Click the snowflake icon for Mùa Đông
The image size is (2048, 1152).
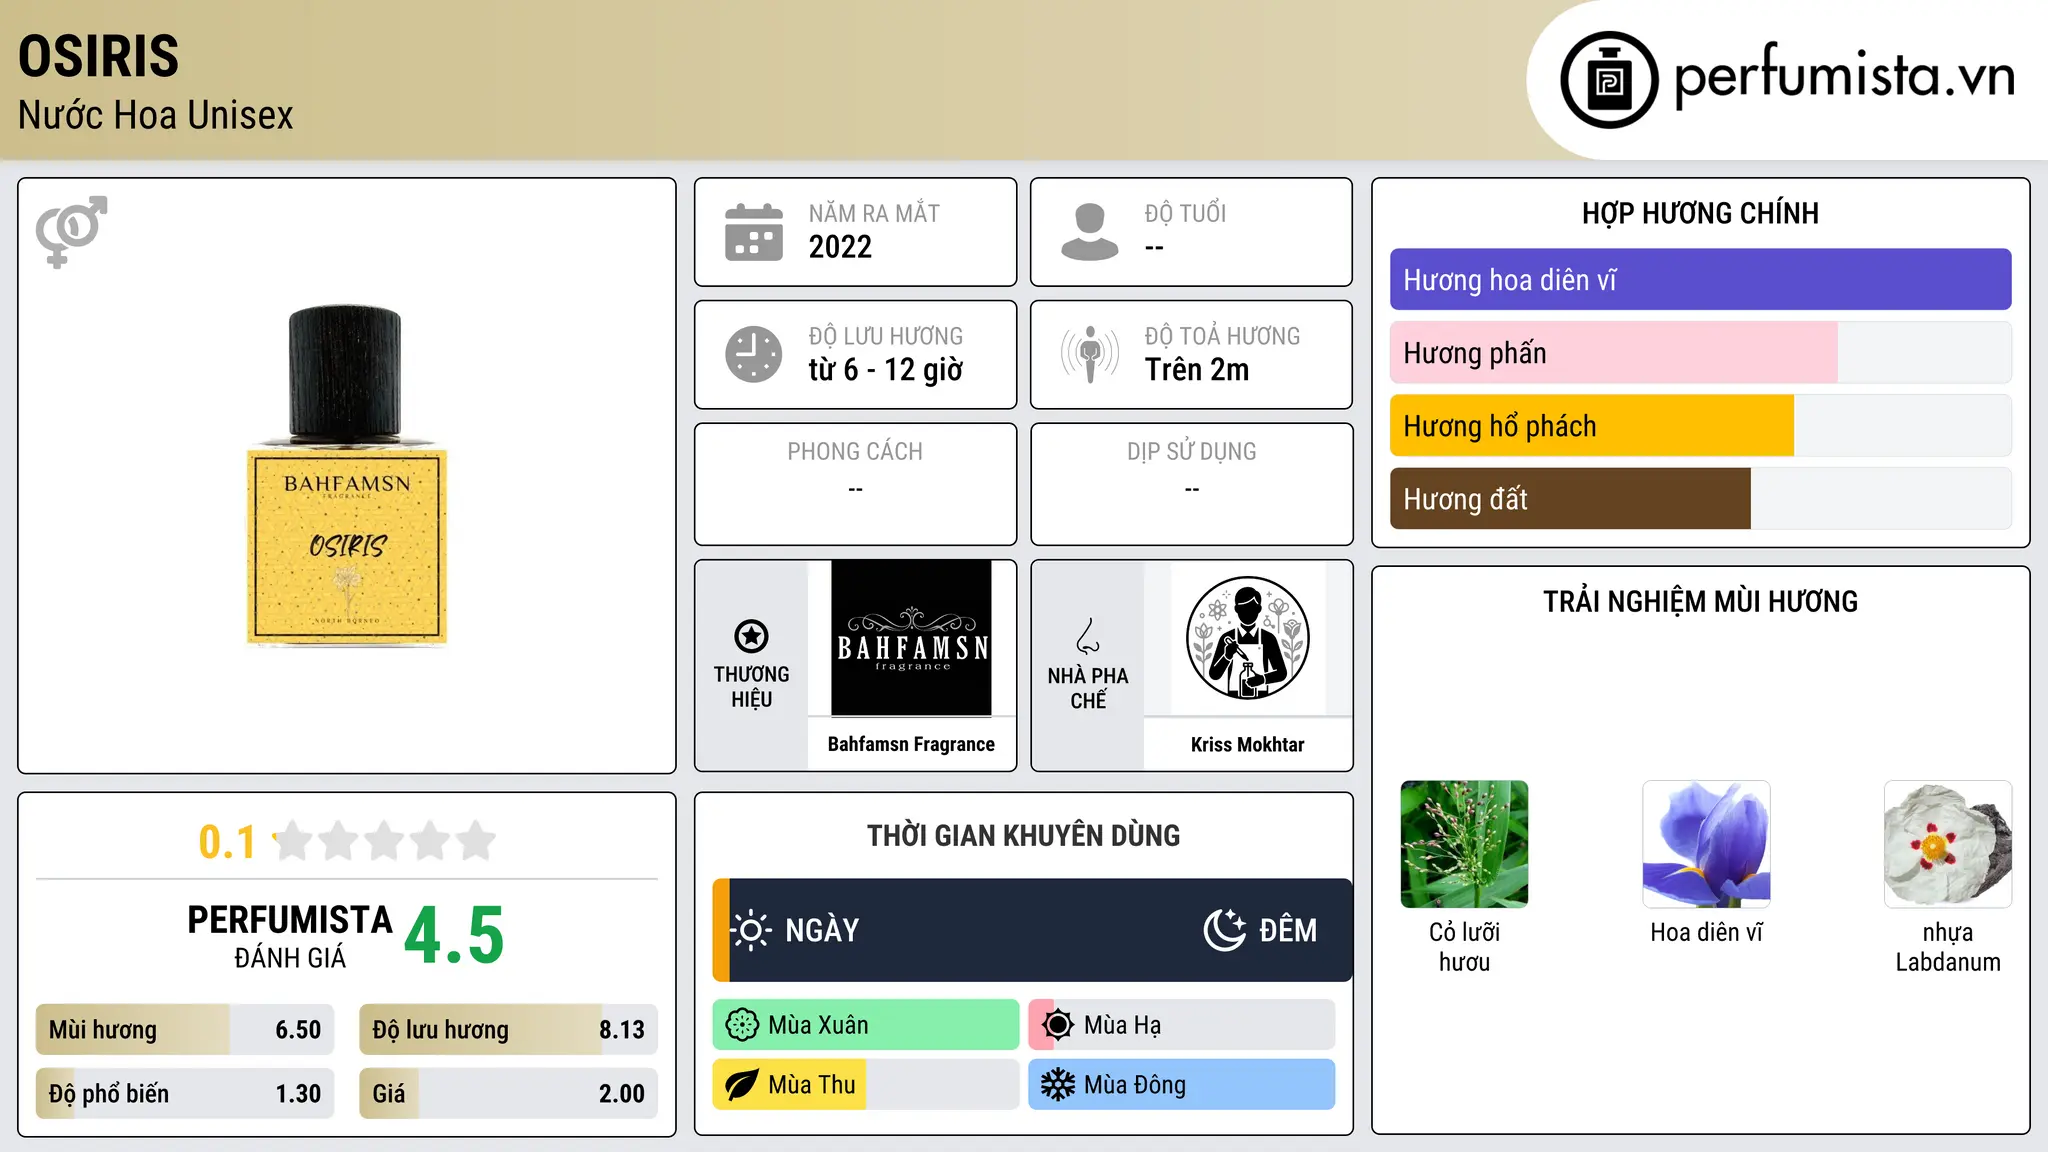coord(1057,1085)
